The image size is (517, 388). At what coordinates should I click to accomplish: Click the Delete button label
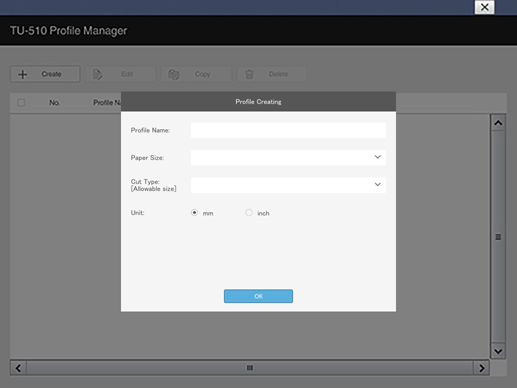click(x=278, y=74)
